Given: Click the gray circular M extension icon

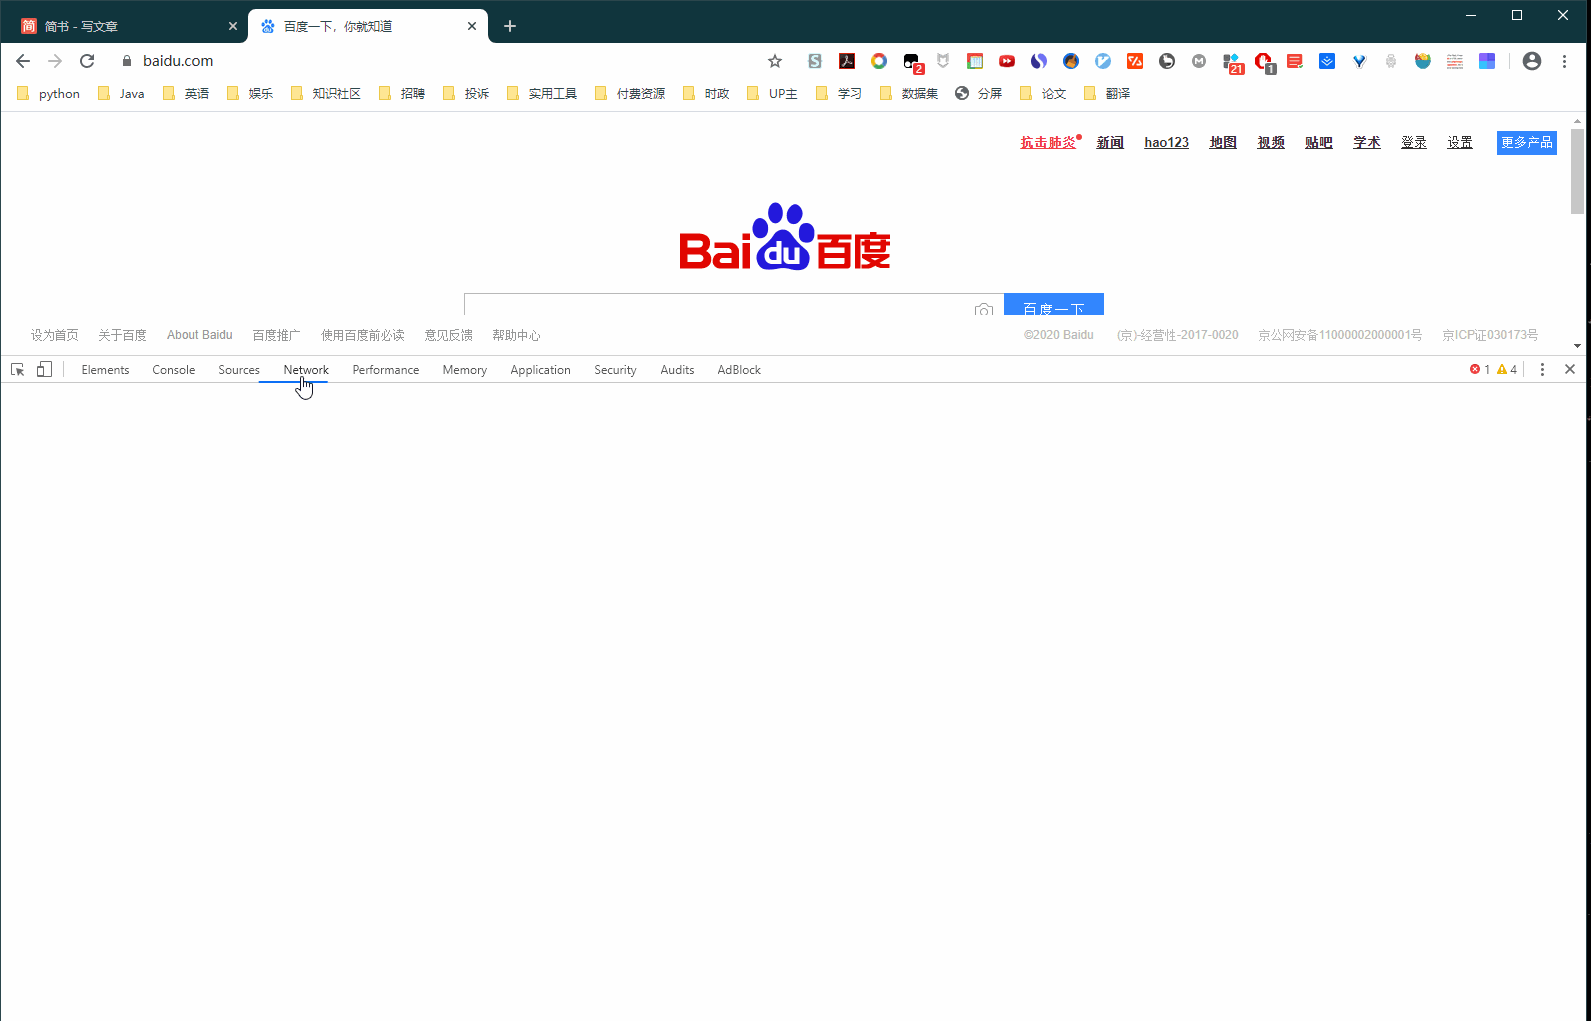Looking at the screenshot, I should pos(1199,61).
